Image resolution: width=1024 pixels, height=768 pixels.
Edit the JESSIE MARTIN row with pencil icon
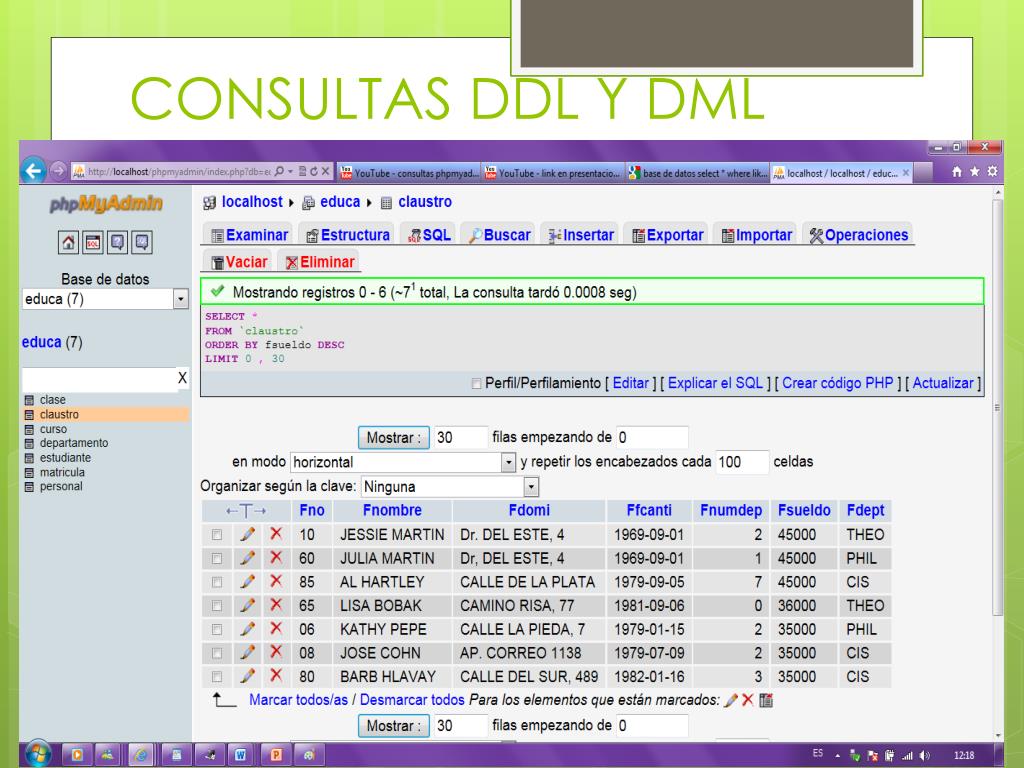[x=247, y=534]
